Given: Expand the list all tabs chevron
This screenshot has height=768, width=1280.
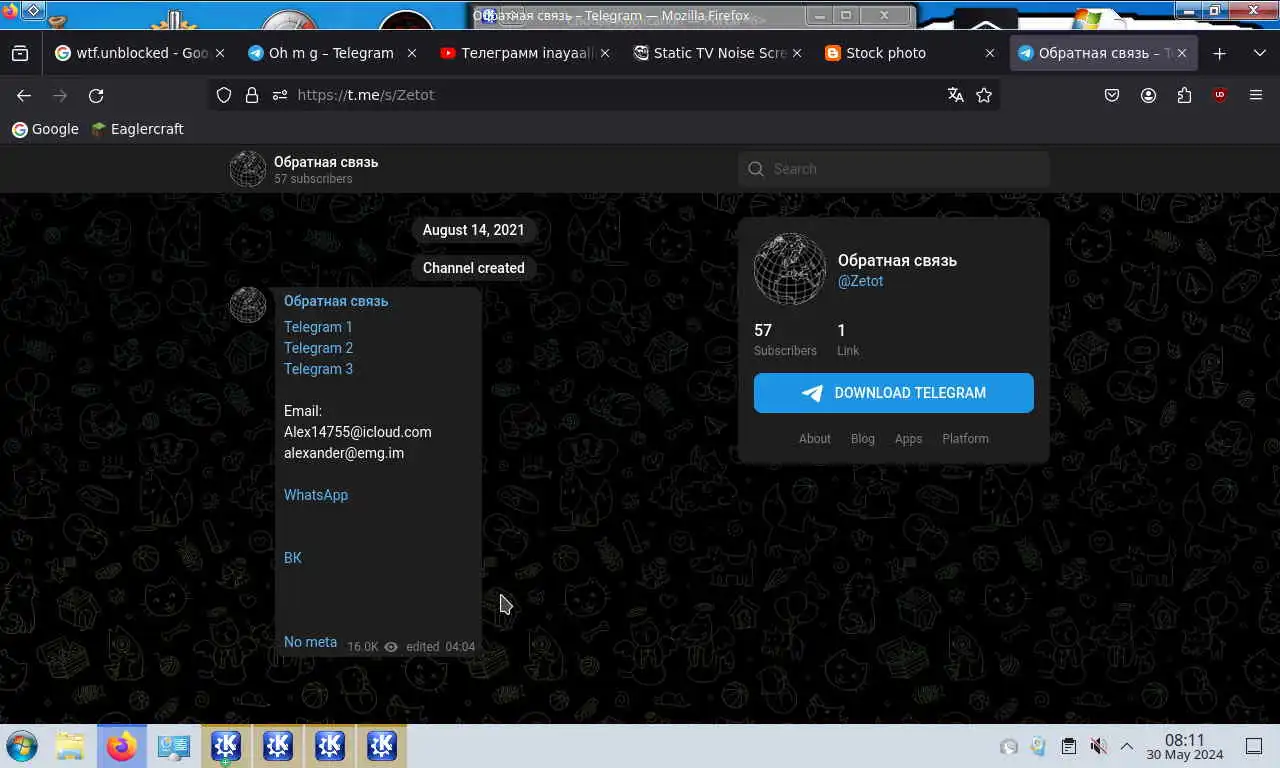Looking at the screenshot, I should [x=1259, y=53].
